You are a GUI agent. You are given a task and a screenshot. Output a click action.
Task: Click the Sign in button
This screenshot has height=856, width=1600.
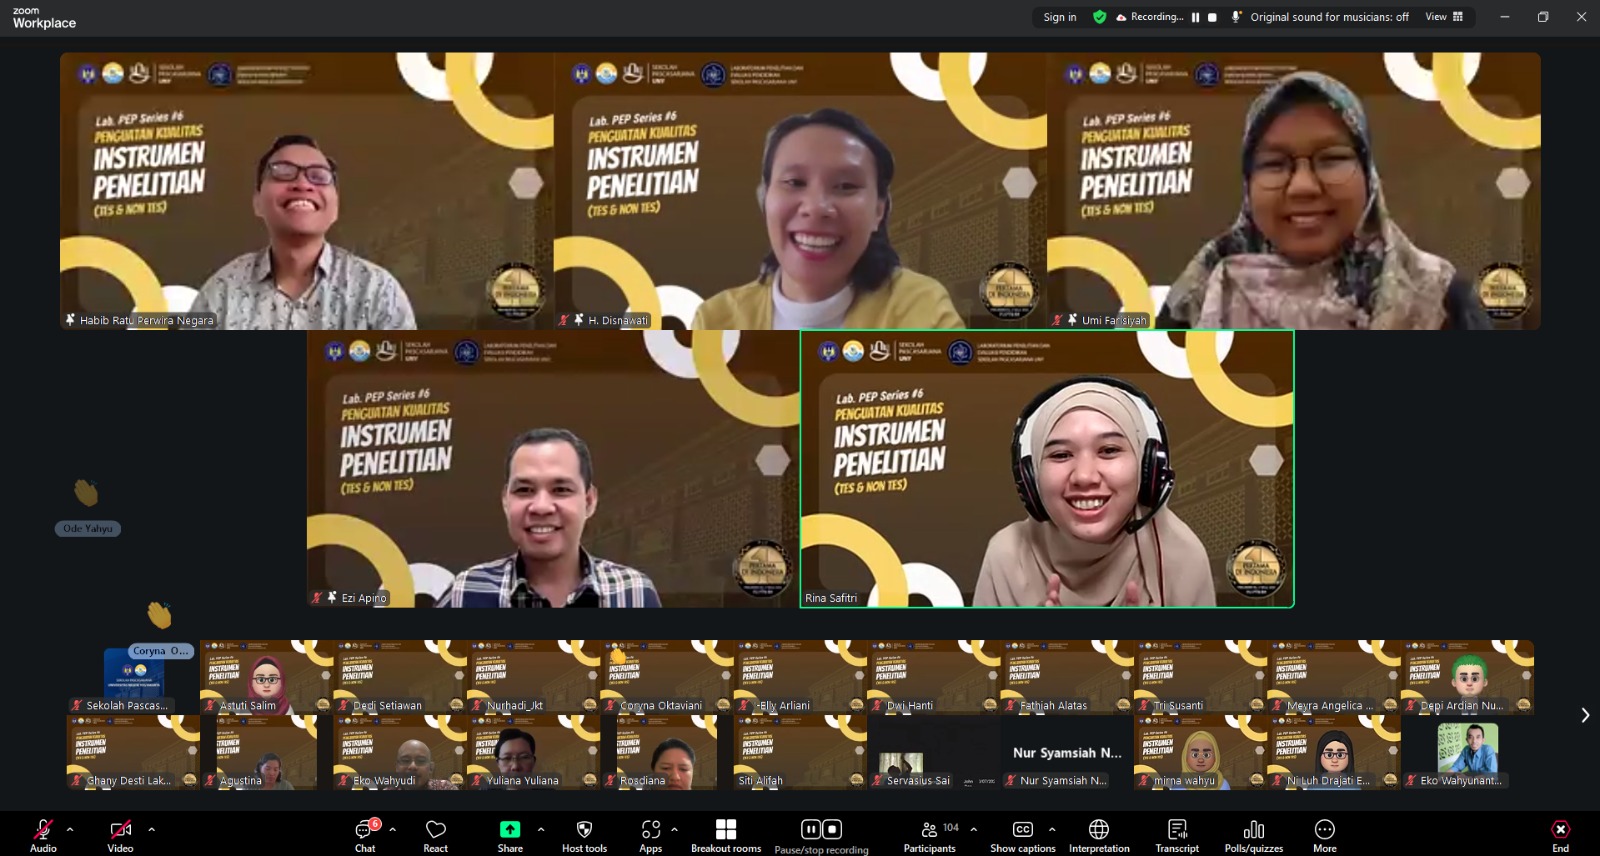click(1059, 17)
